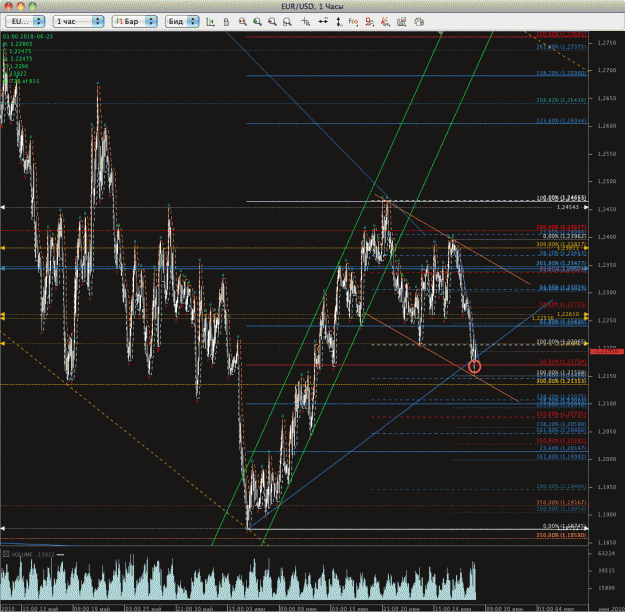This screenshot has height=612, width=625.
Task: Open the 'Бид' price side dropdown
Action: [x=182, y=22]
